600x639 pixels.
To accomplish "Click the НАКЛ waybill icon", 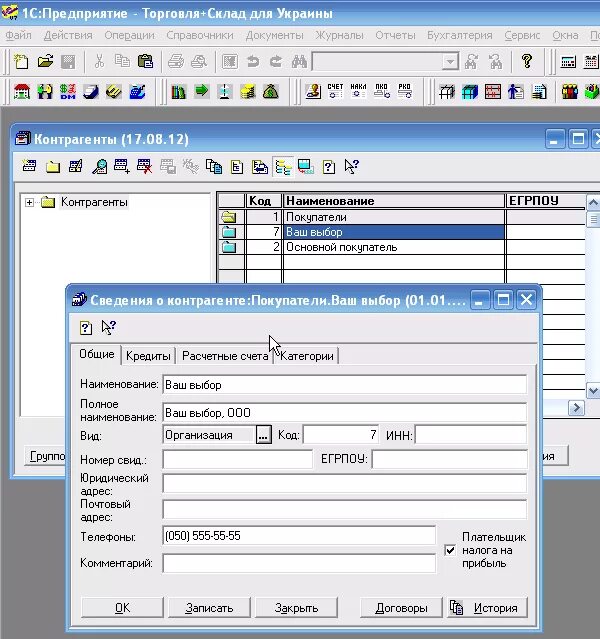I will 358,90.
